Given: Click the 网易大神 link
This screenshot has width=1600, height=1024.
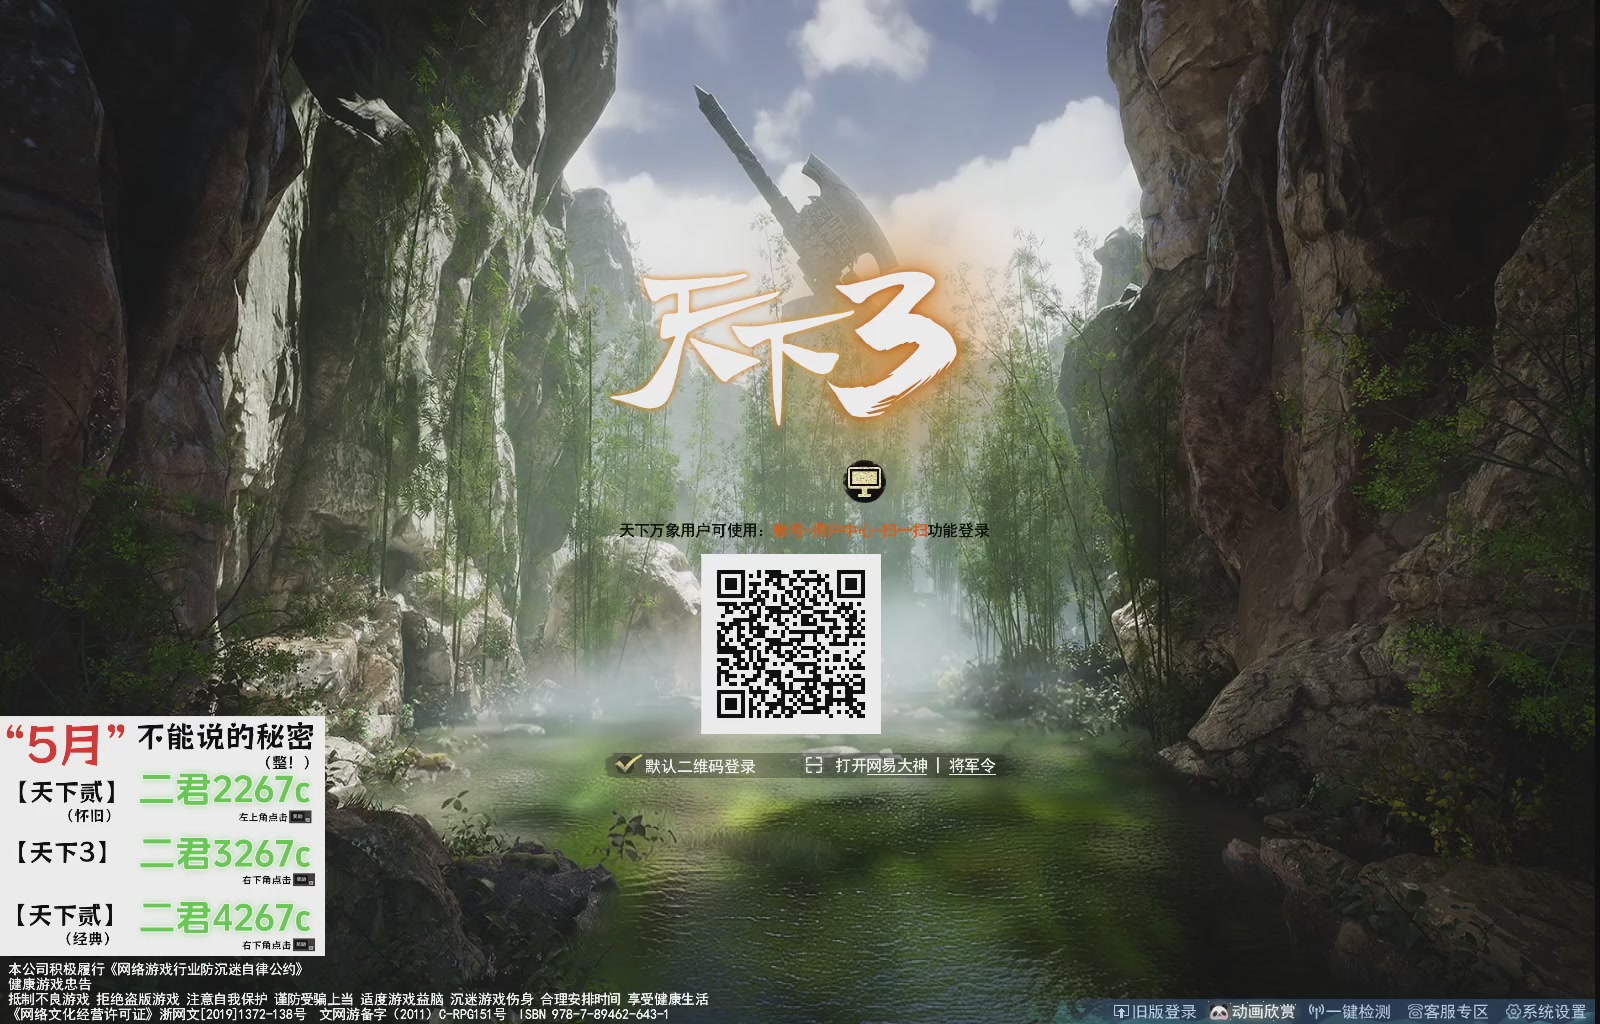Looking at the screenshot, I should point(897,765).
